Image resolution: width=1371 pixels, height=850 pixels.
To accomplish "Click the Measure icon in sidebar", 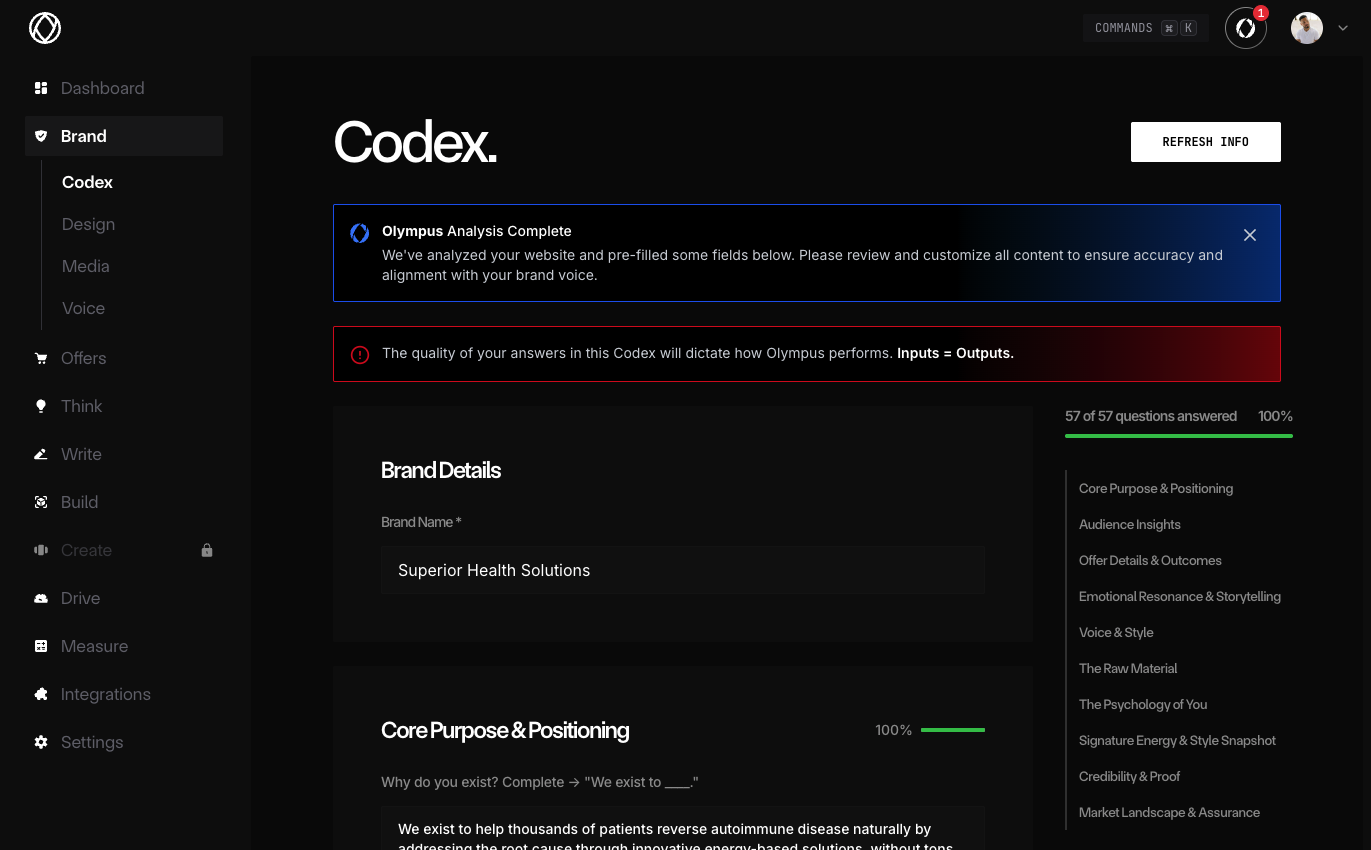I will [41, 646].
